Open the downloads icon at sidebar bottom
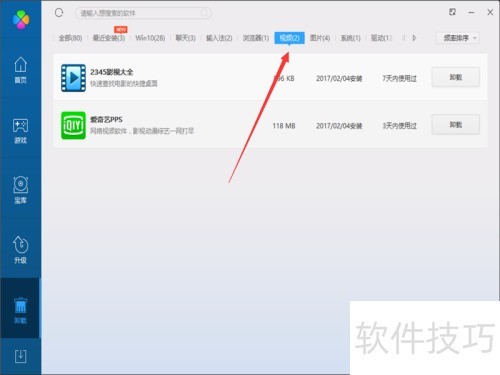 [20, 356]
